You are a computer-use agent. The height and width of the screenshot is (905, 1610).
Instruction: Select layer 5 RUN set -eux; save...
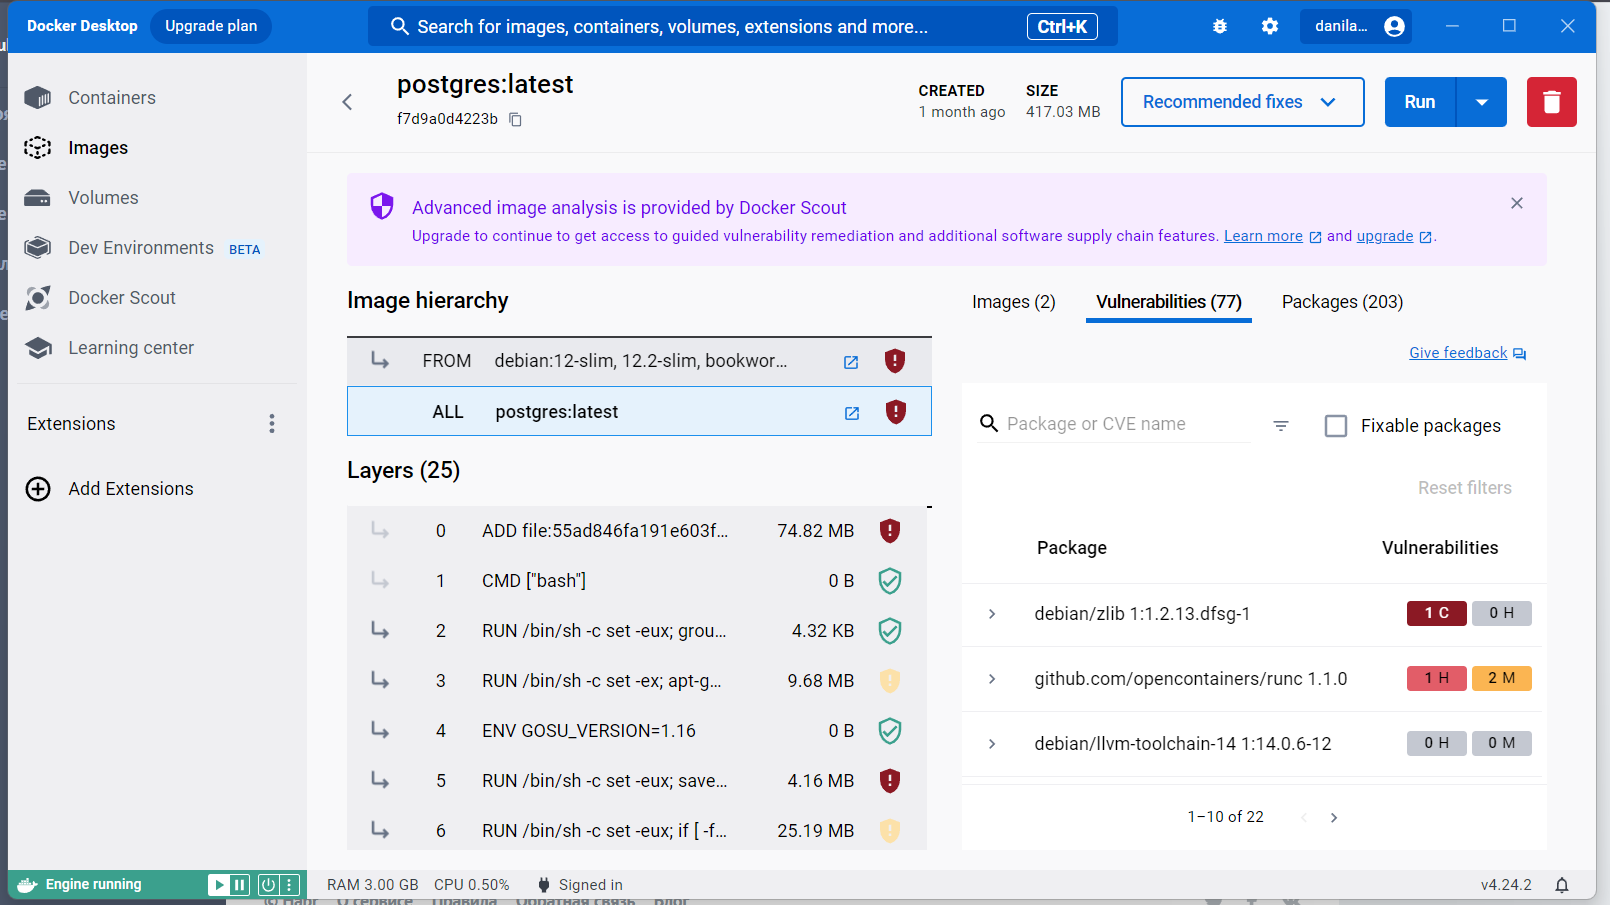(x=637, y=781)
